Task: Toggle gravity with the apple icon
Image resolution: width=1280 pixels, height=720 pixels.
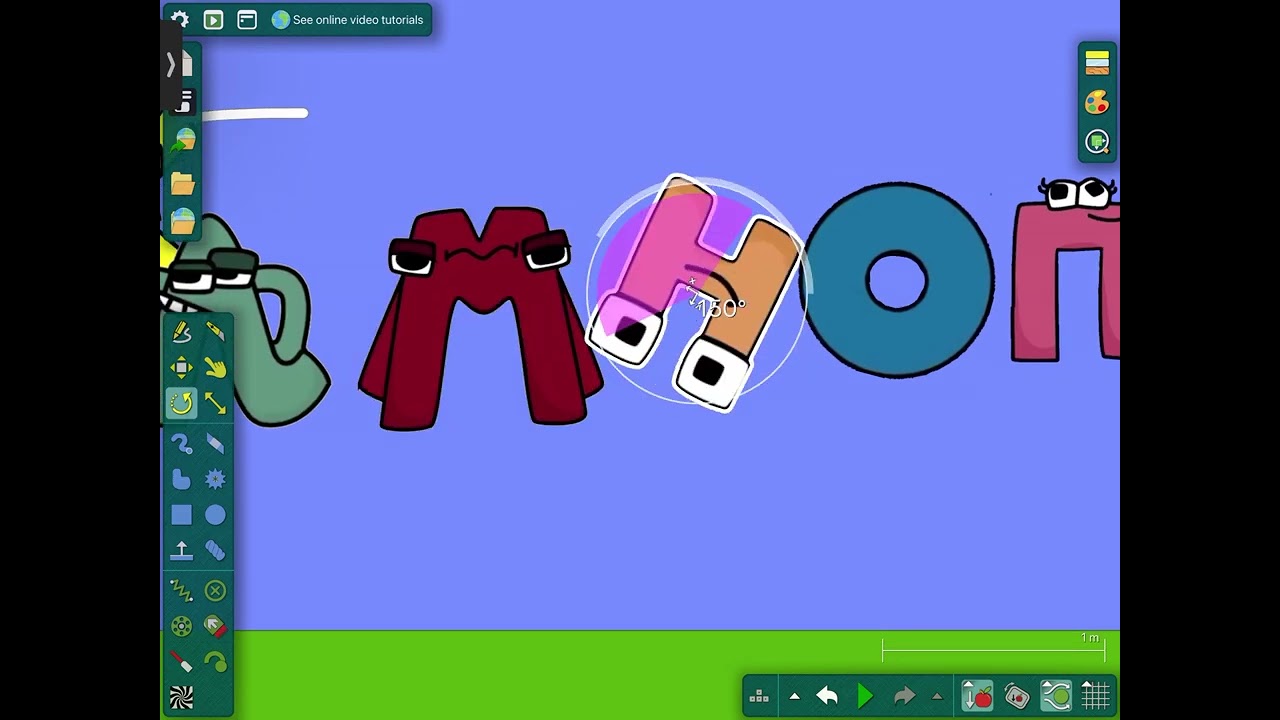Action: click(977, 696)
